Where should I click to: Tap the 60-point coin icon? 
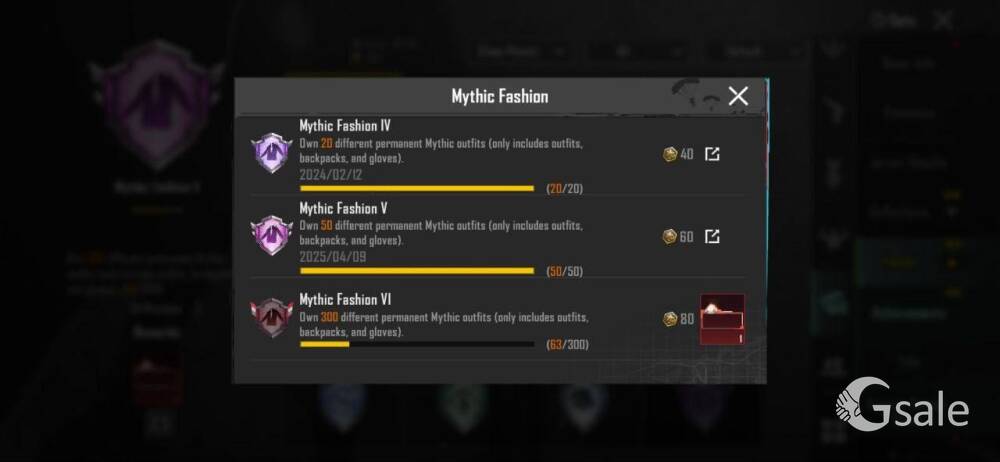[x=670, y=237]
